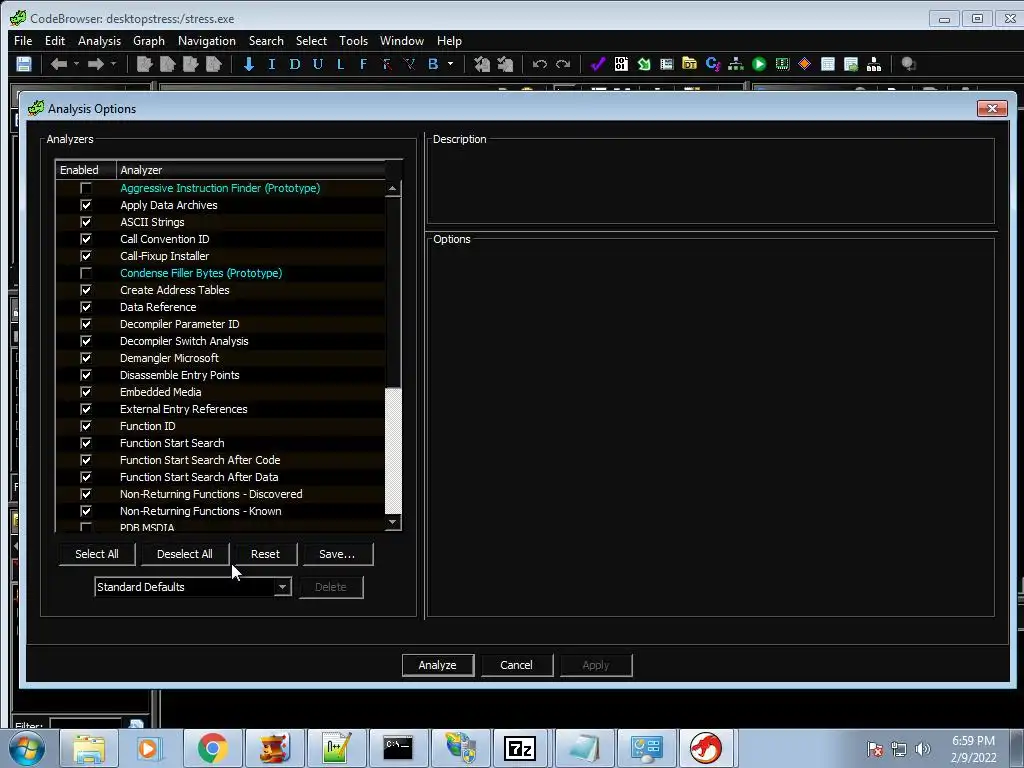Enable Condense Filler Bytes (Prototype) checkbox
Screen dimensions: 1024x768
(x=86, y=273)
